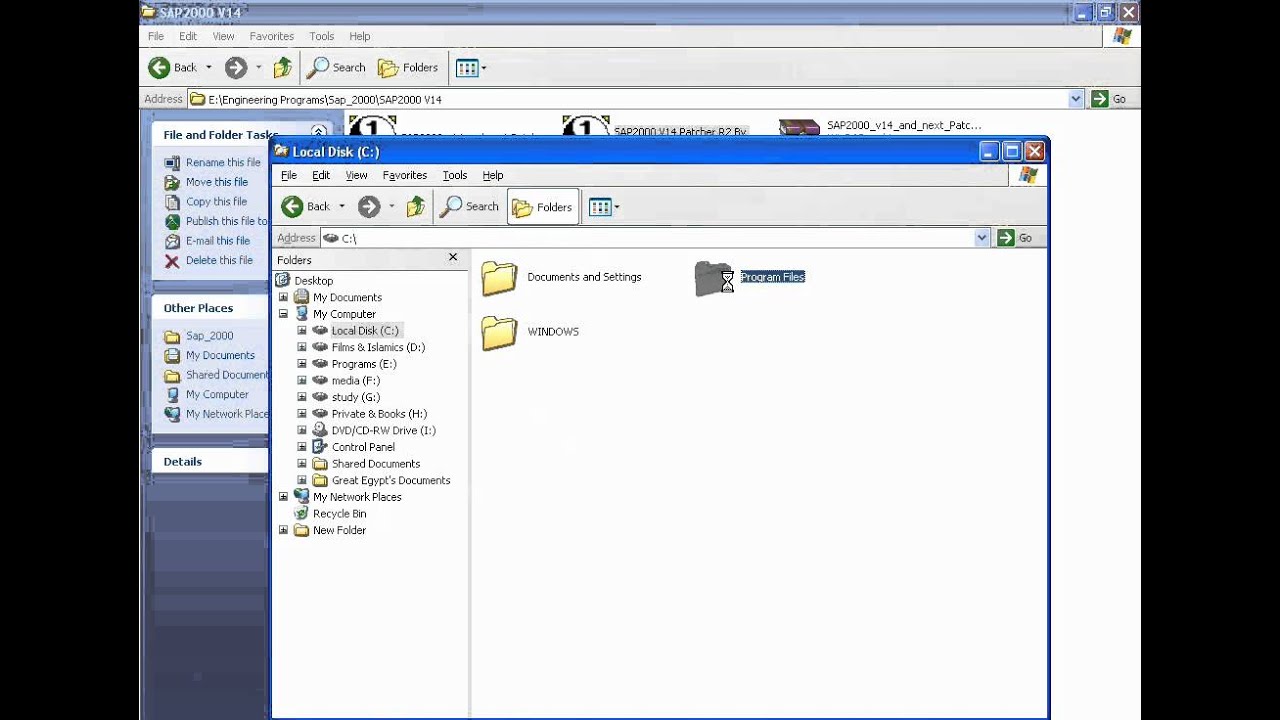Screen dimensions: 1280x720
Task: Click Copy this file in SAP2000 window
Action: pyautogui.click(x=216, y=201)
